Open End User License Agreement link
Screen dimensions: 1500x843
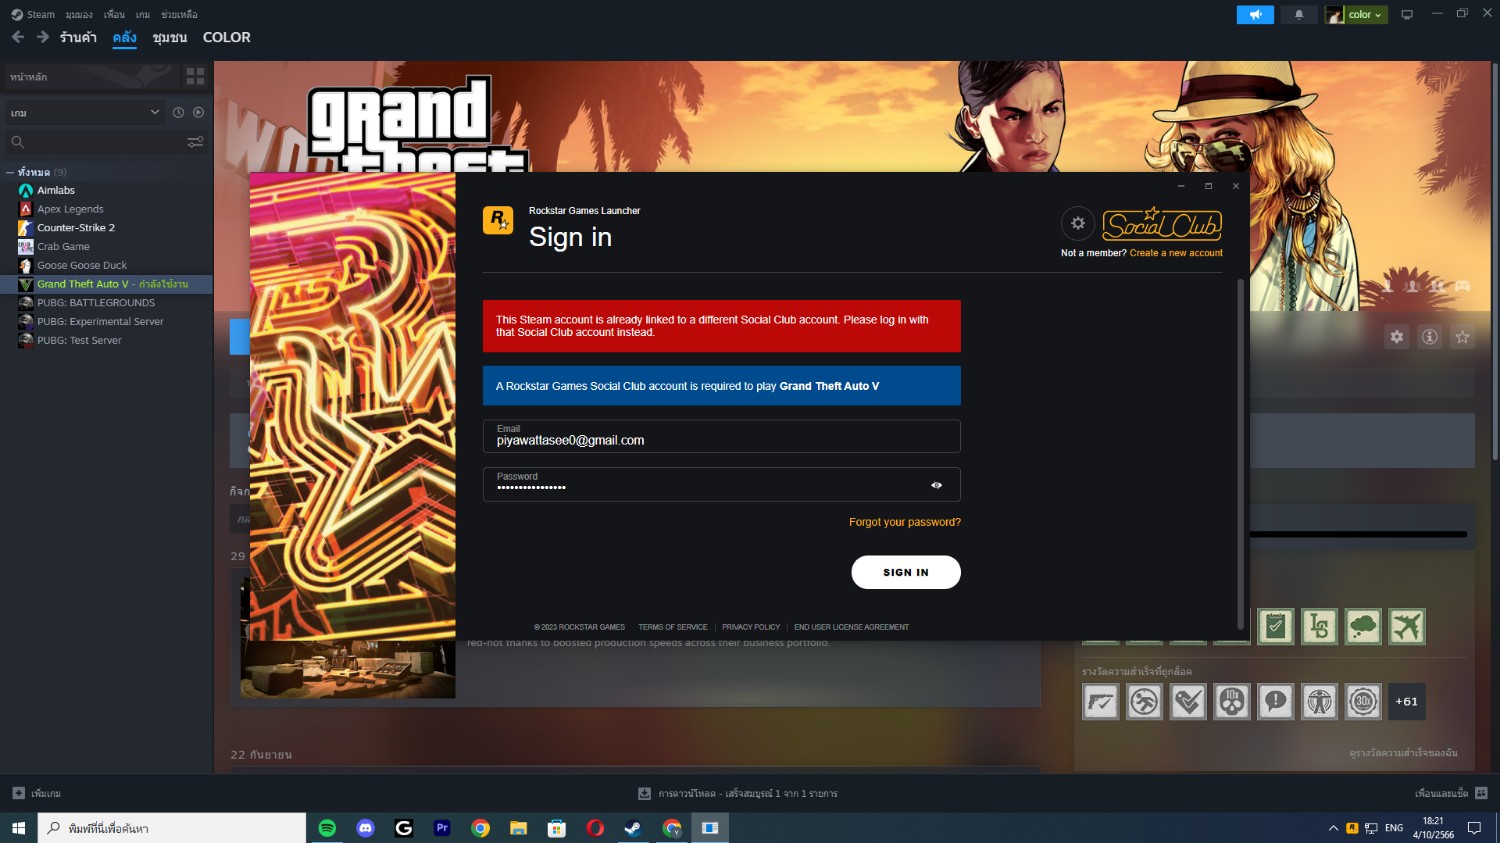[x=852, y=627]
